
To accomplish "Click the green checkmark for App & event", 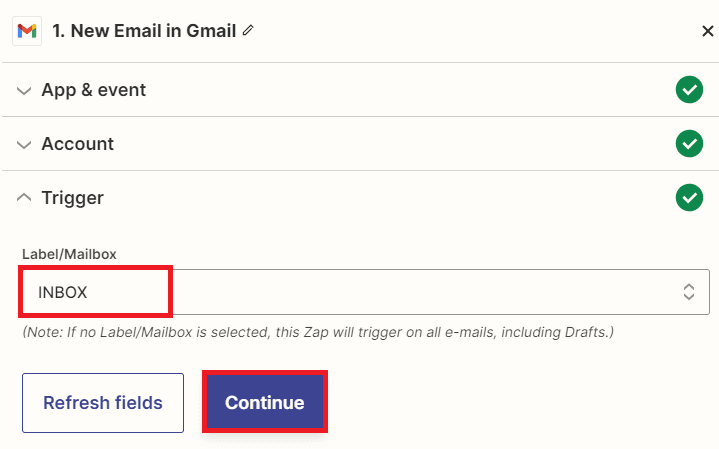I will 689,90.
